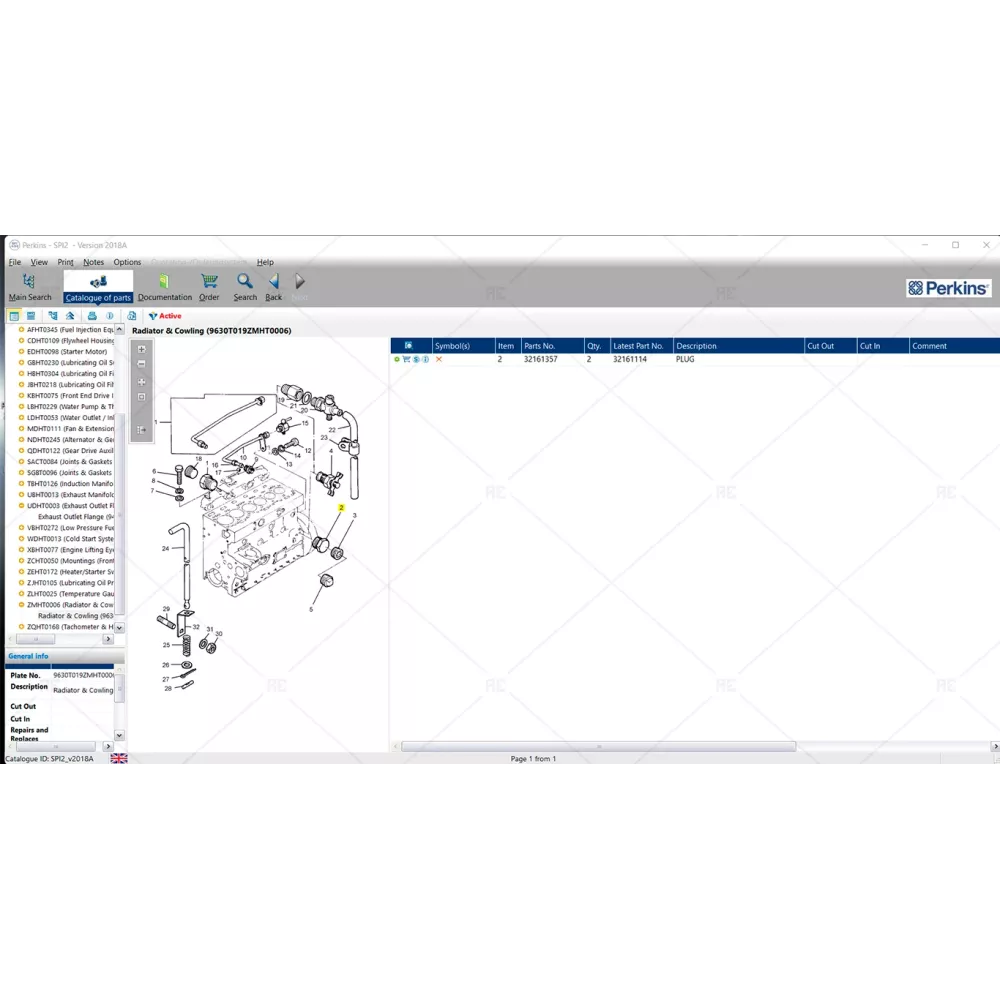Viewport: 1000px width, 1000px height.
Task: Expand the EDHT0098 Starter Motor node
Action: 21,352
